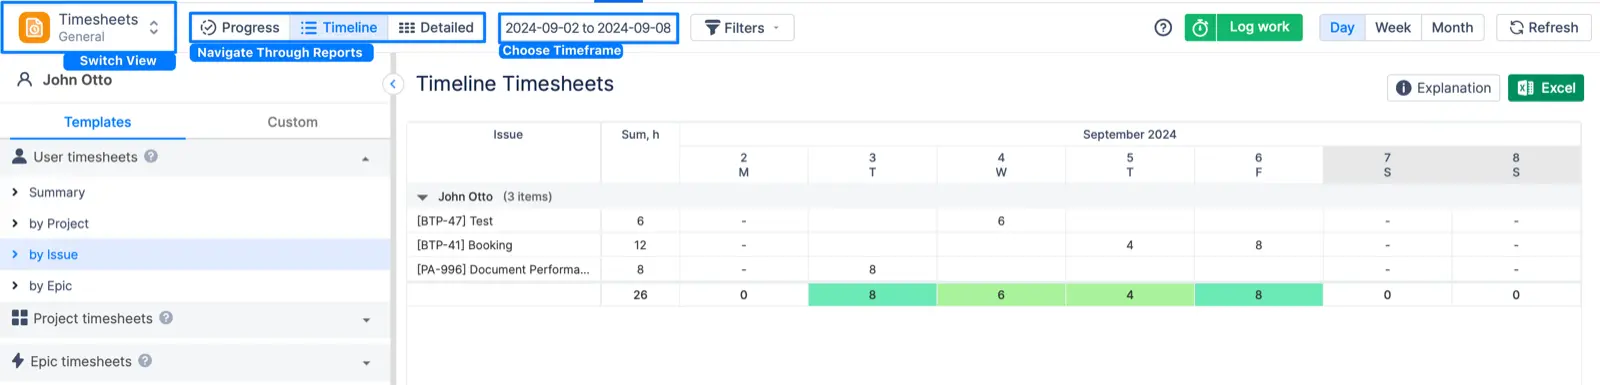Switch to the Custom tab

pos(292,122)
